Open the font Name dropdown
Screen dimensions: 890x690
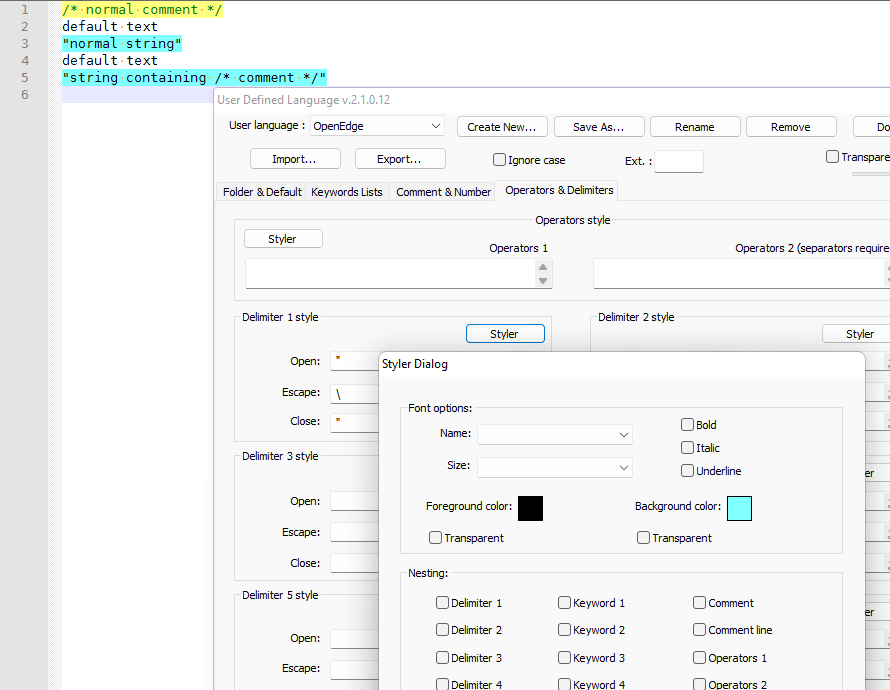[555, 435]
